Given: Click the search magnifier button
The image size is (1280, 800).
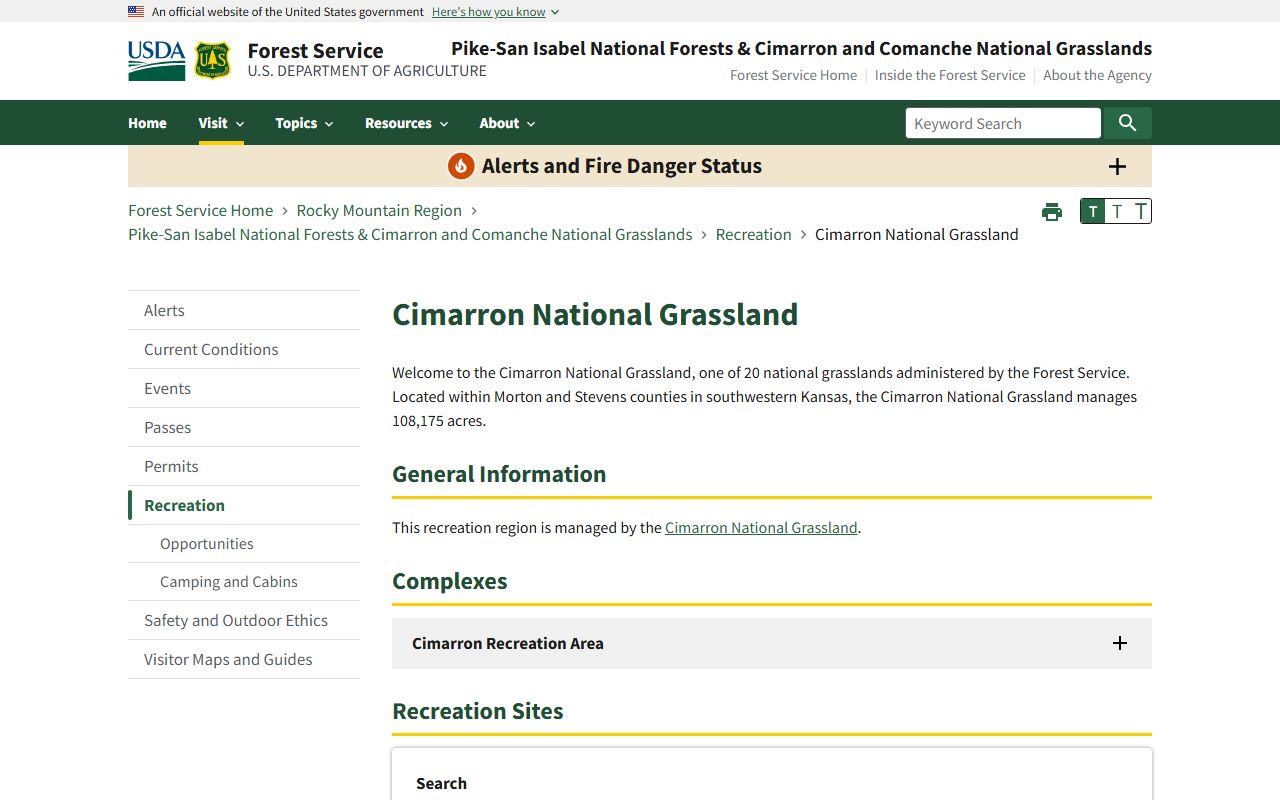Looking at the screenshot, I should [x=1127, y=123].
